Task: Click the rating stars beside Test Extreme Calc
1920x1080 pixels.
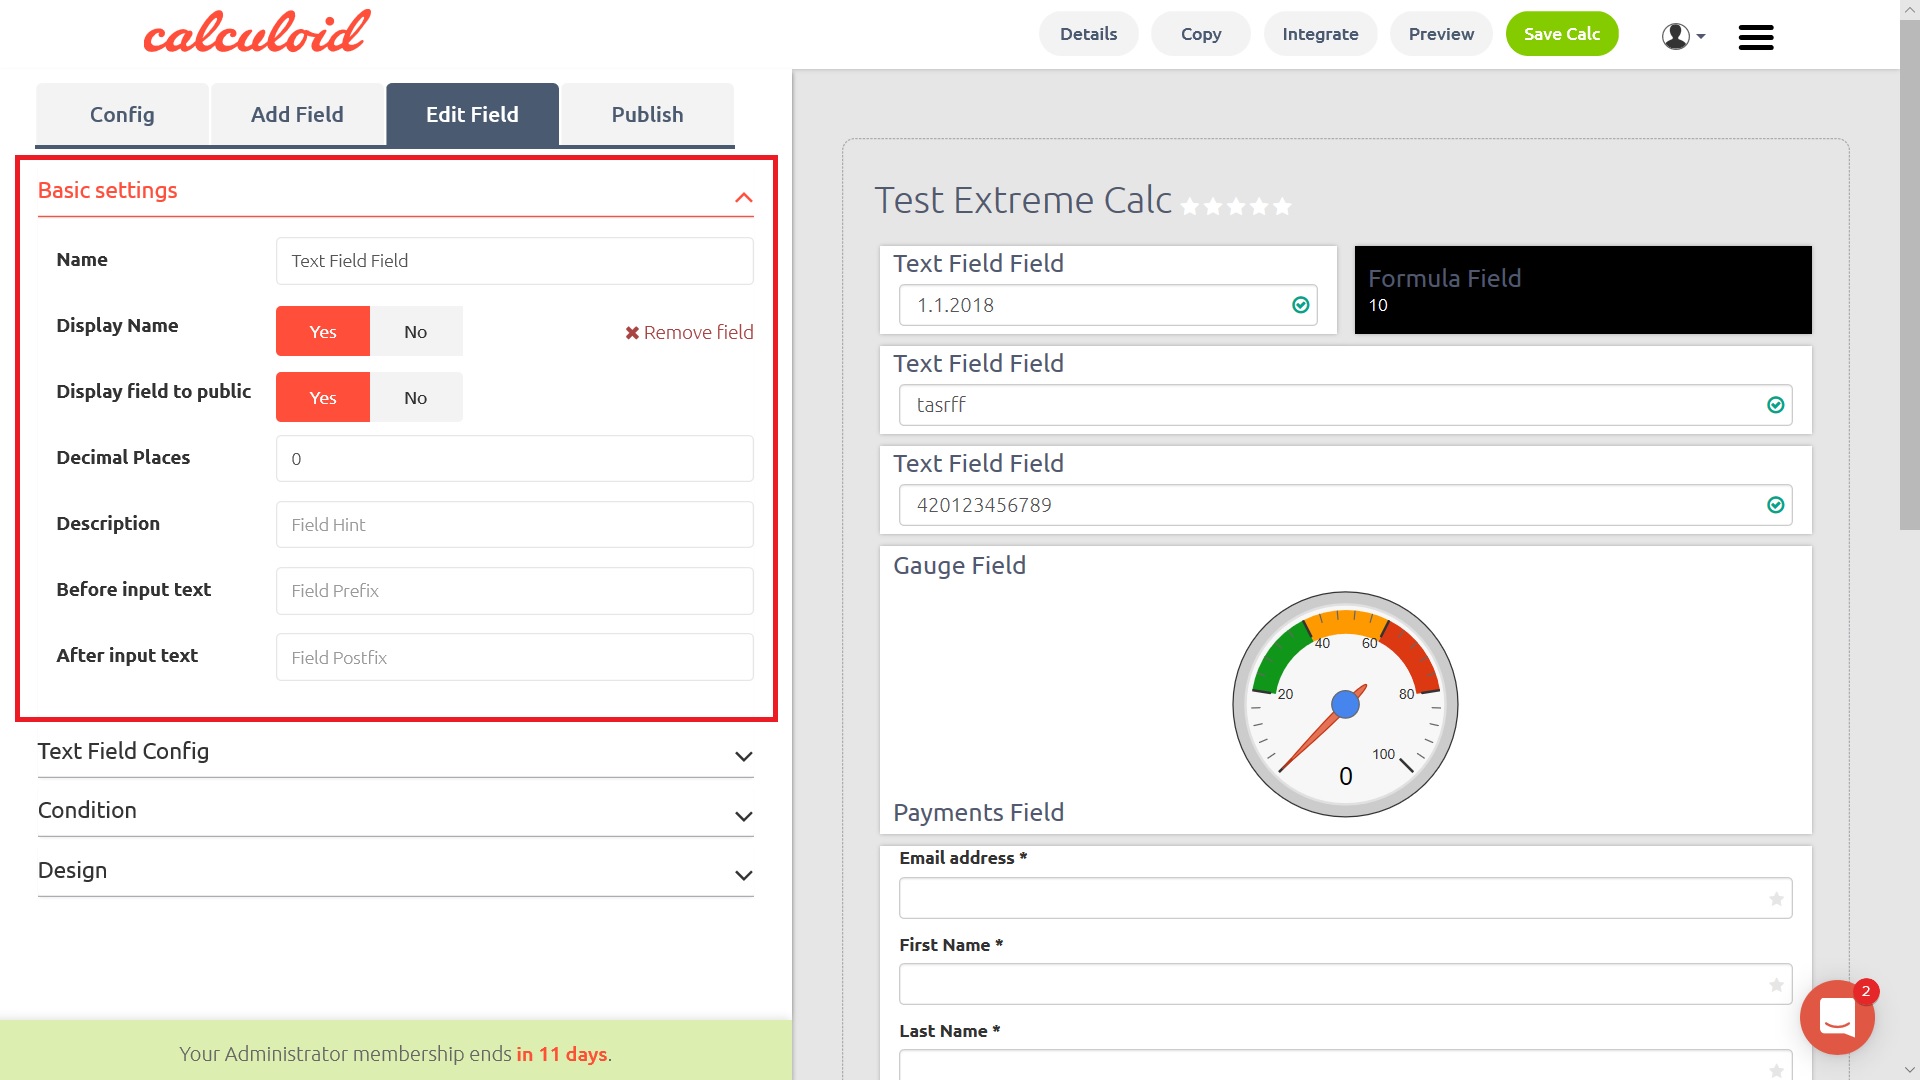Action: tap(1236, 207)
